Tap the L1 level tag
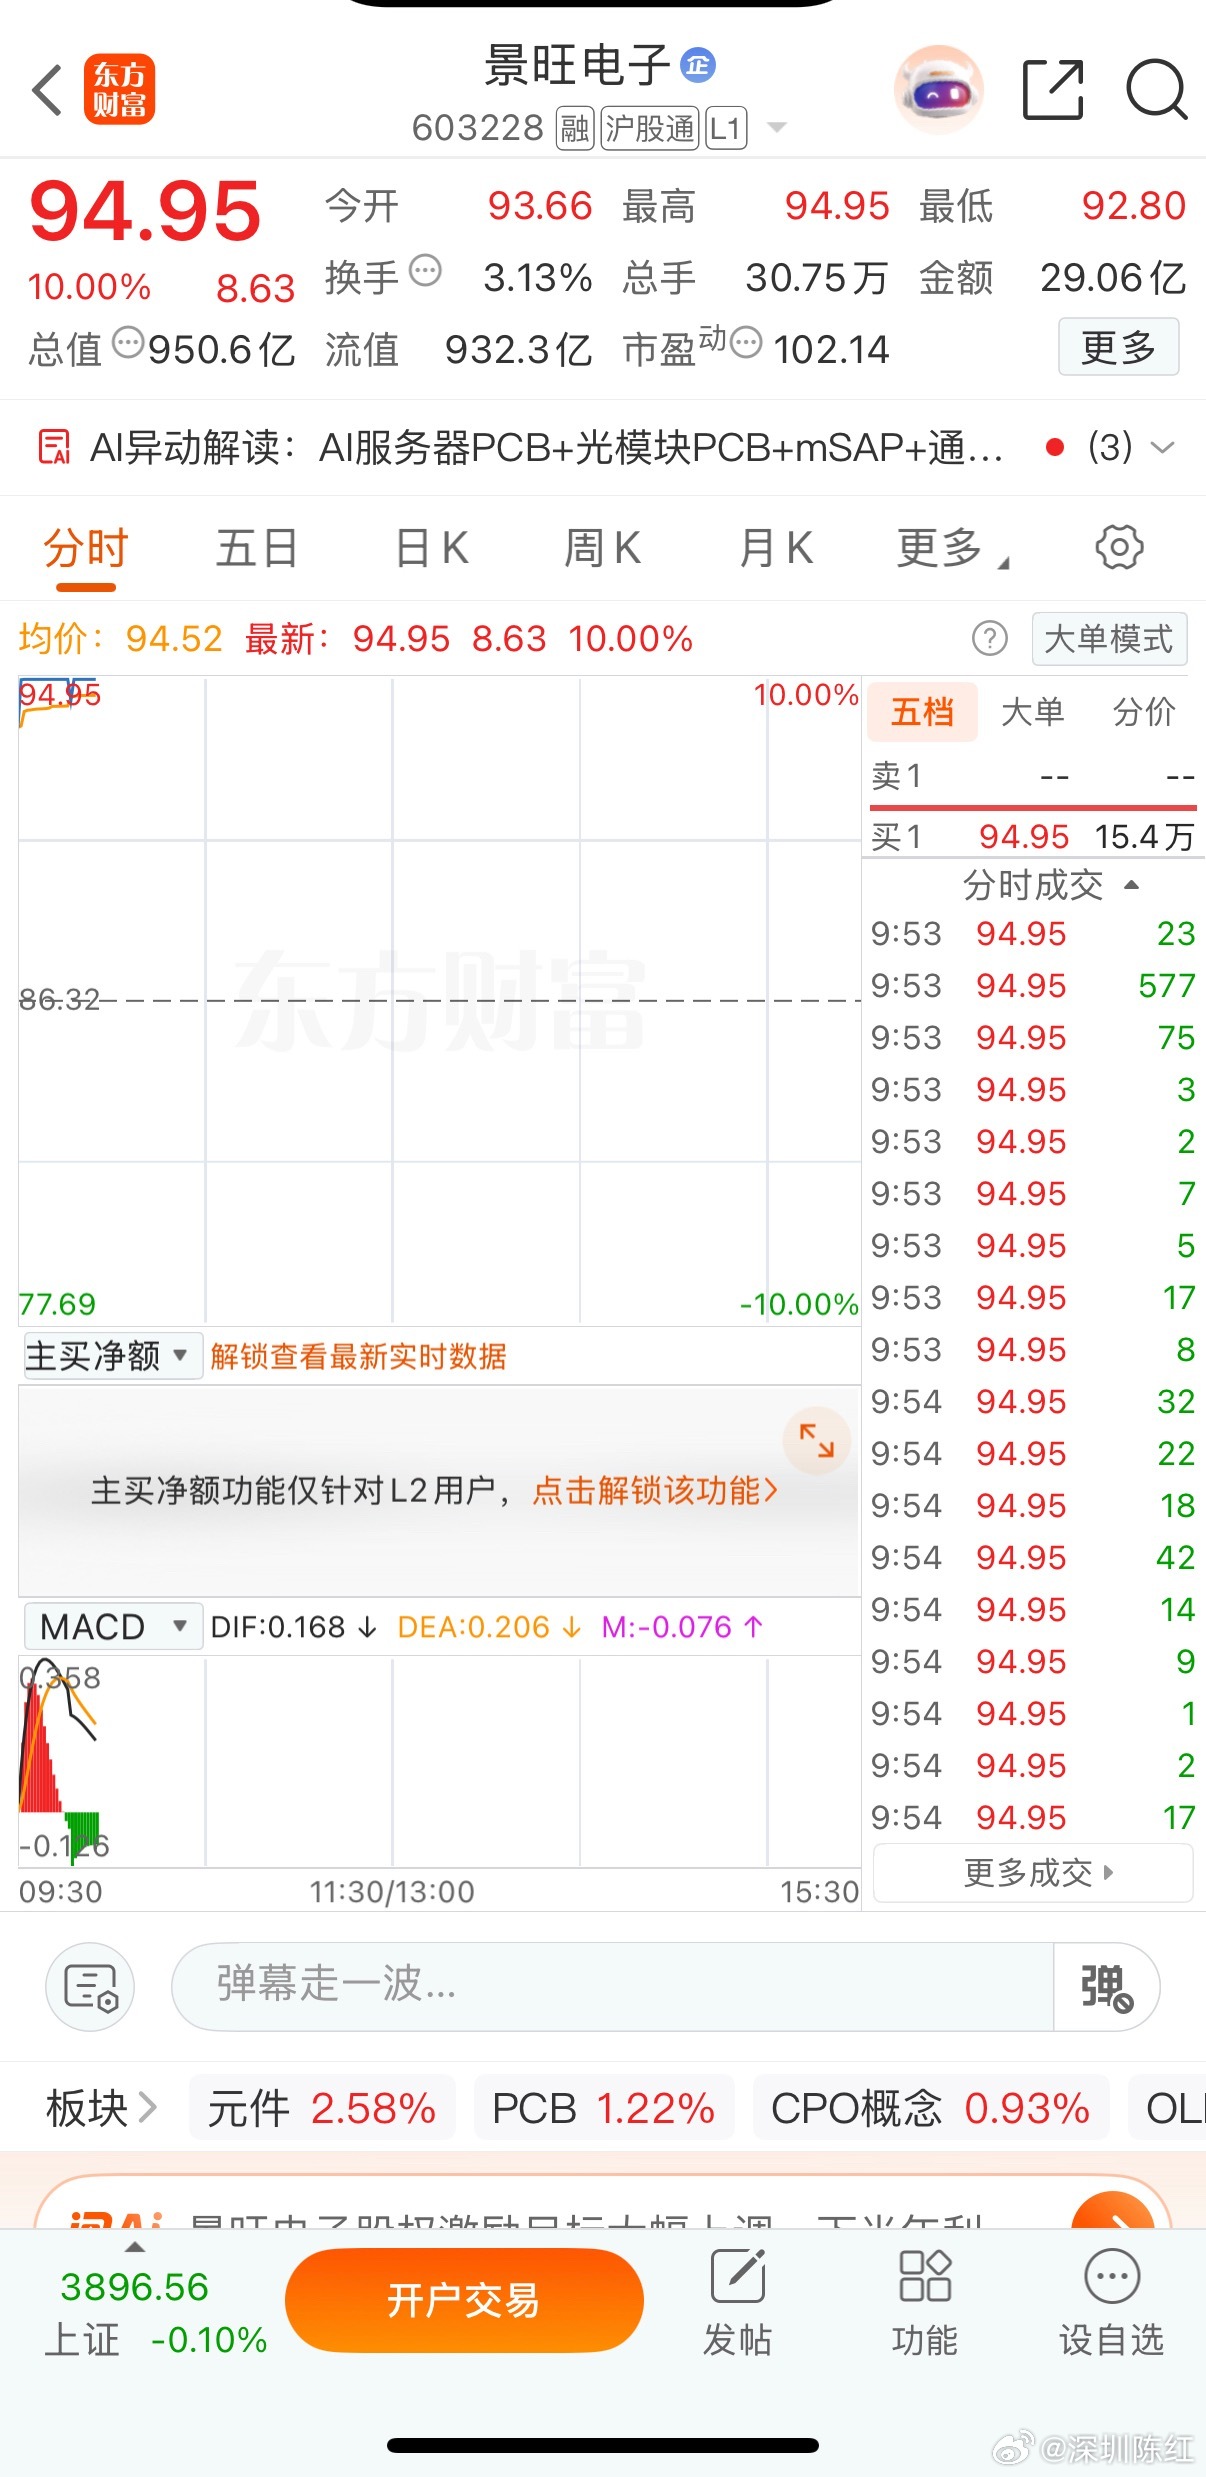 726,129
